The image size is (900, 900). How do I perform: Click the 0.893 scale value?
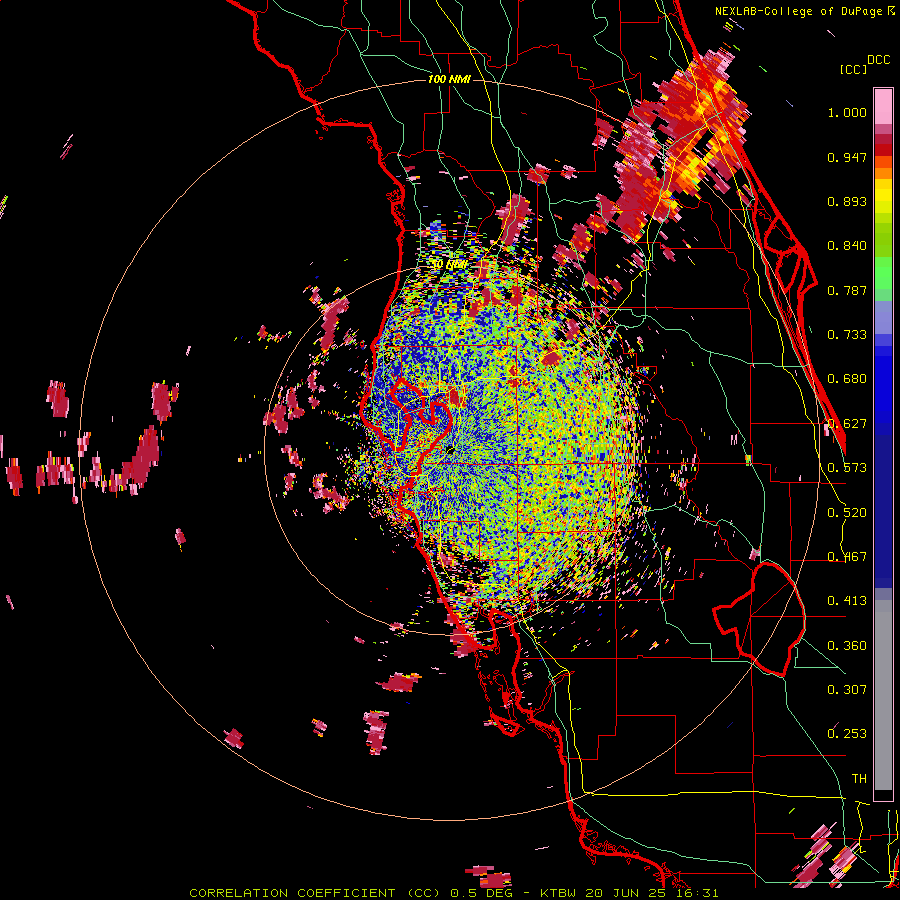coord(847,201)
